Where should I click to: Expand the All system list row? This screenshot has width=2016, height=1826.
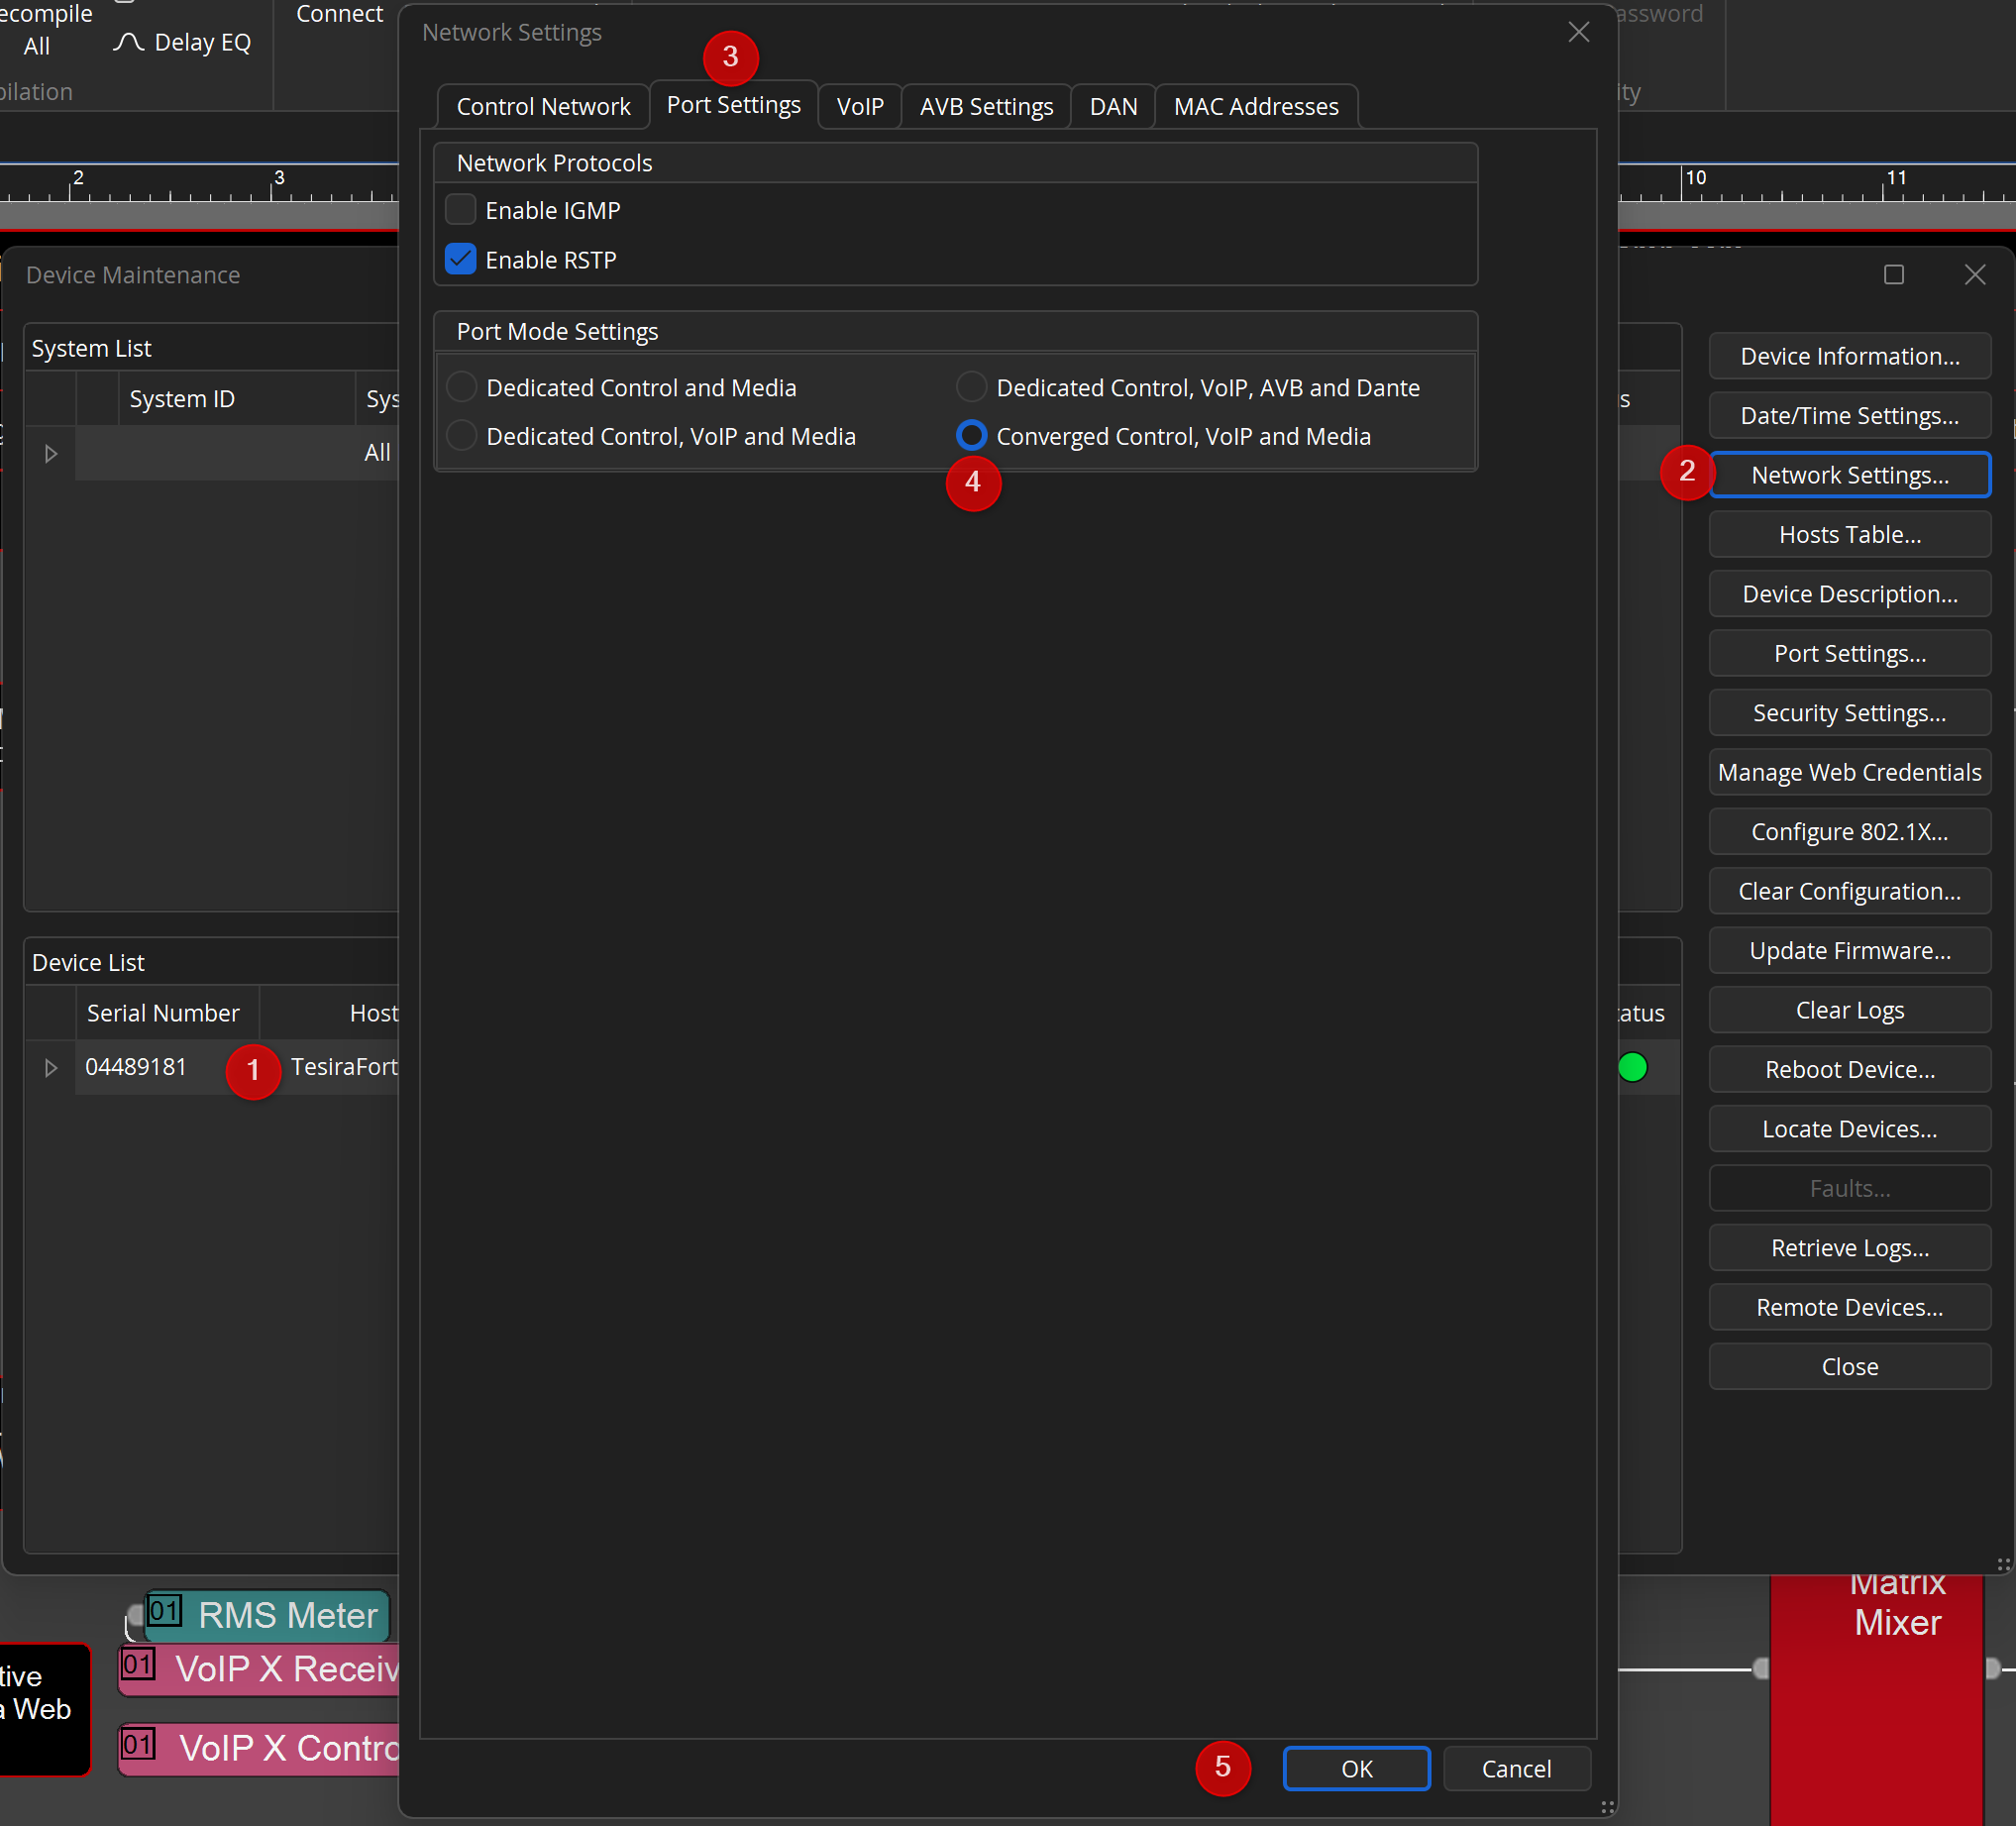coord(51,453)
